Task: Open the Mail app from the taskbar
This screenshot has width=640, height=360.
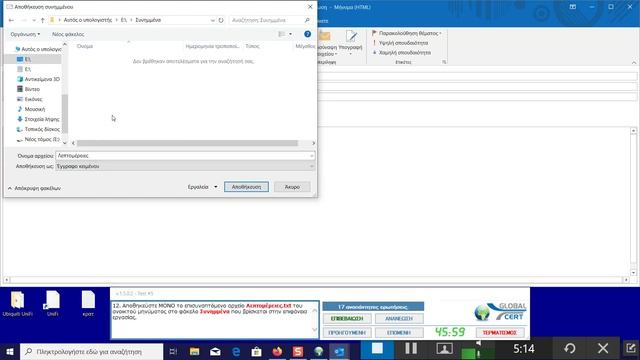Action: pos(215,351)
